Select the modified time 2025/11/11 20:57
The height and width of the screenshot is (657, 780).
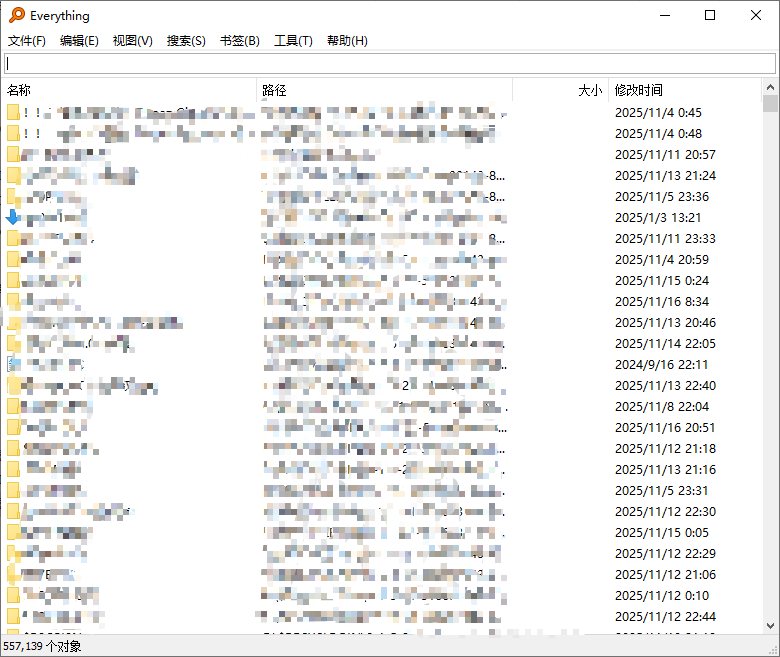(665, 155)
